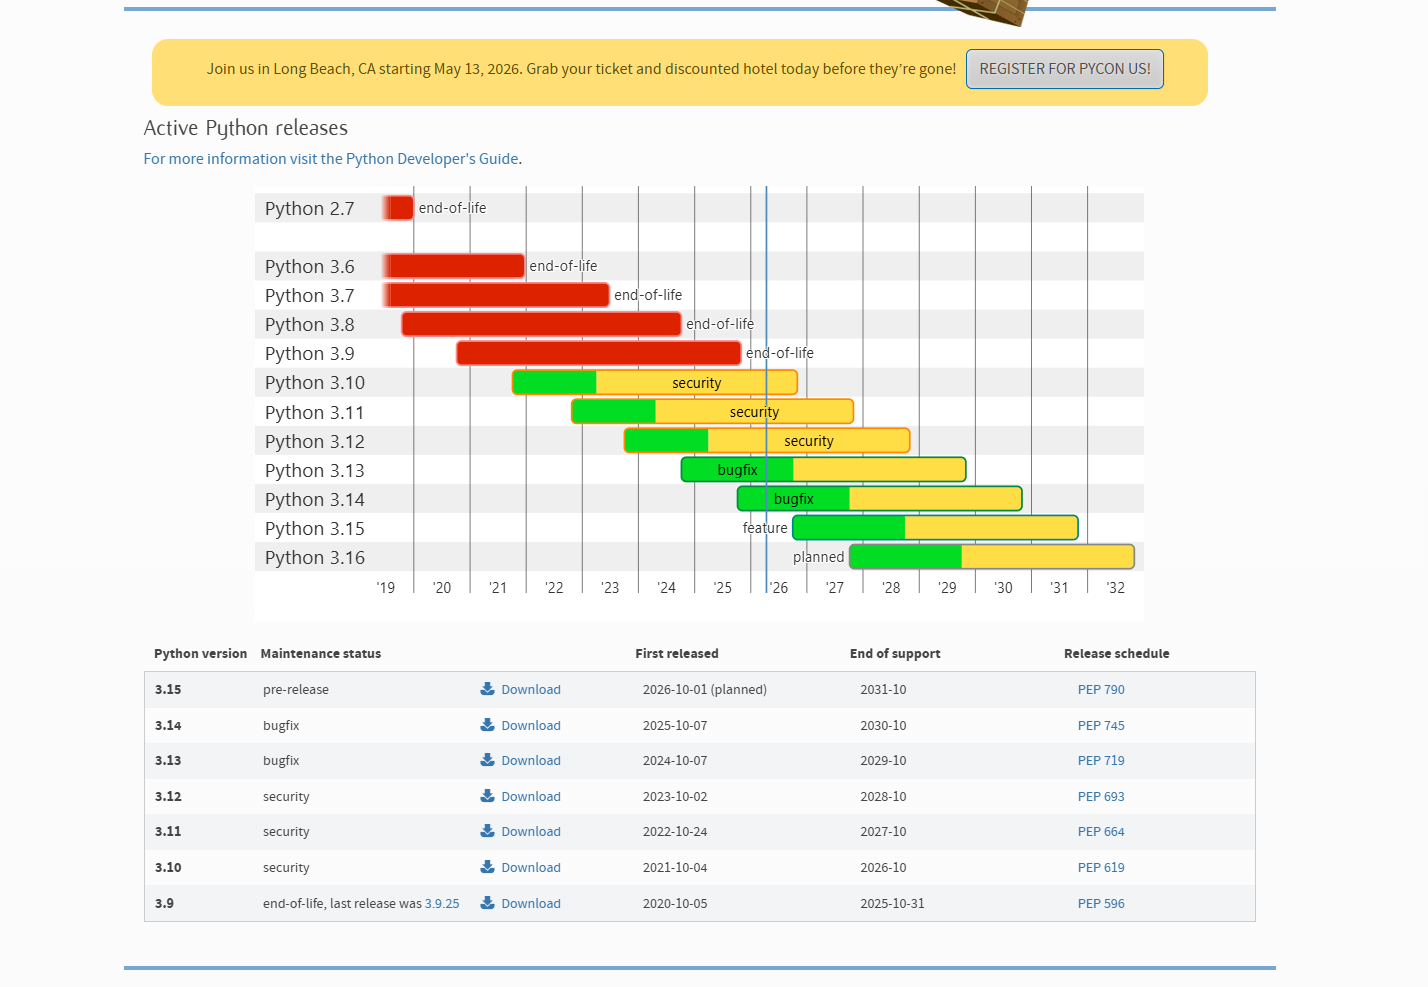Click the download icon in the 3.9 row
This screenshot has width=1428, height=987.
coord(487,903)
